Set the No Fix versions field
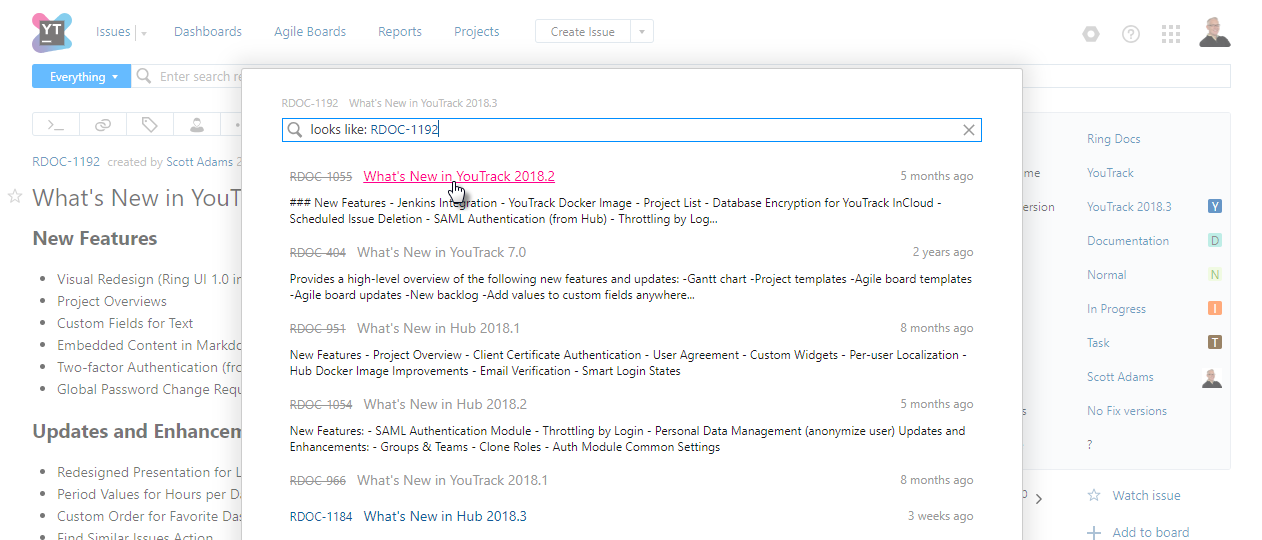Screen dimensions: 1262x540 point(1127,411)
